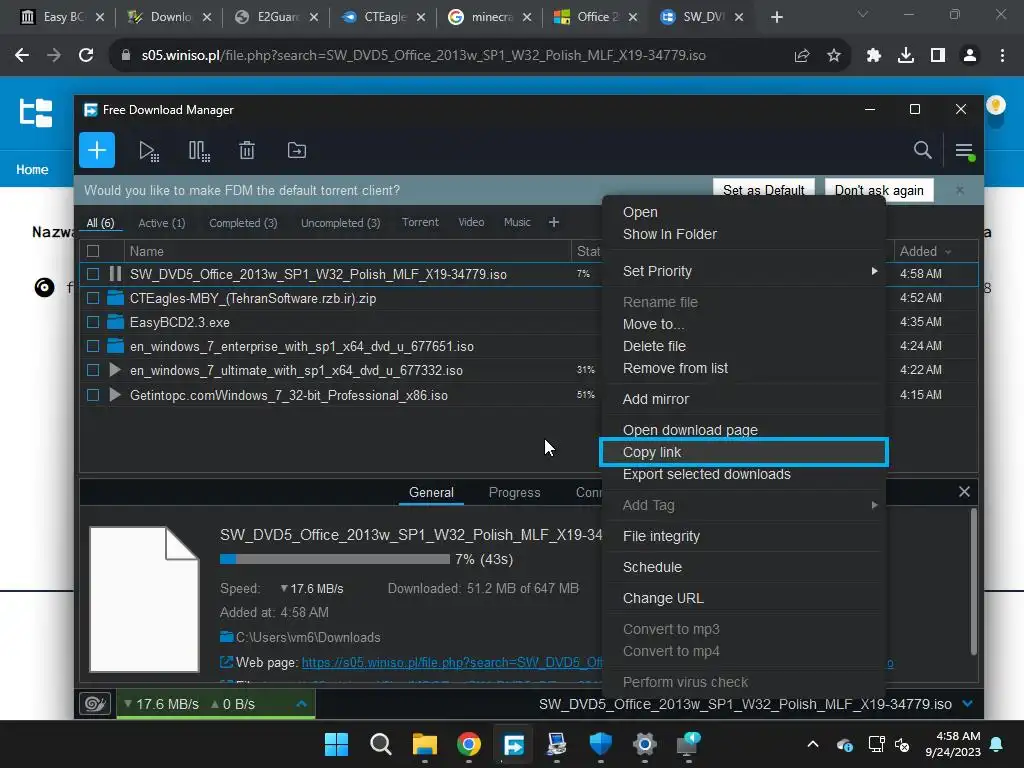This screenshot has height=768, width=1024.
Task: Click the share page icon in address bar
Action: pyautogui.click(x=802, y=56)
